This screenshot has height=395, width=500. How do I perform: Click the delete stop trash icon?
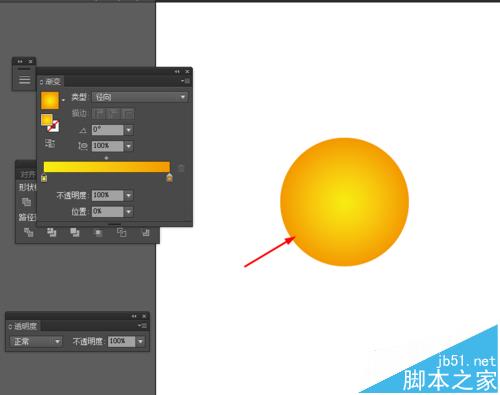point(181,168)
